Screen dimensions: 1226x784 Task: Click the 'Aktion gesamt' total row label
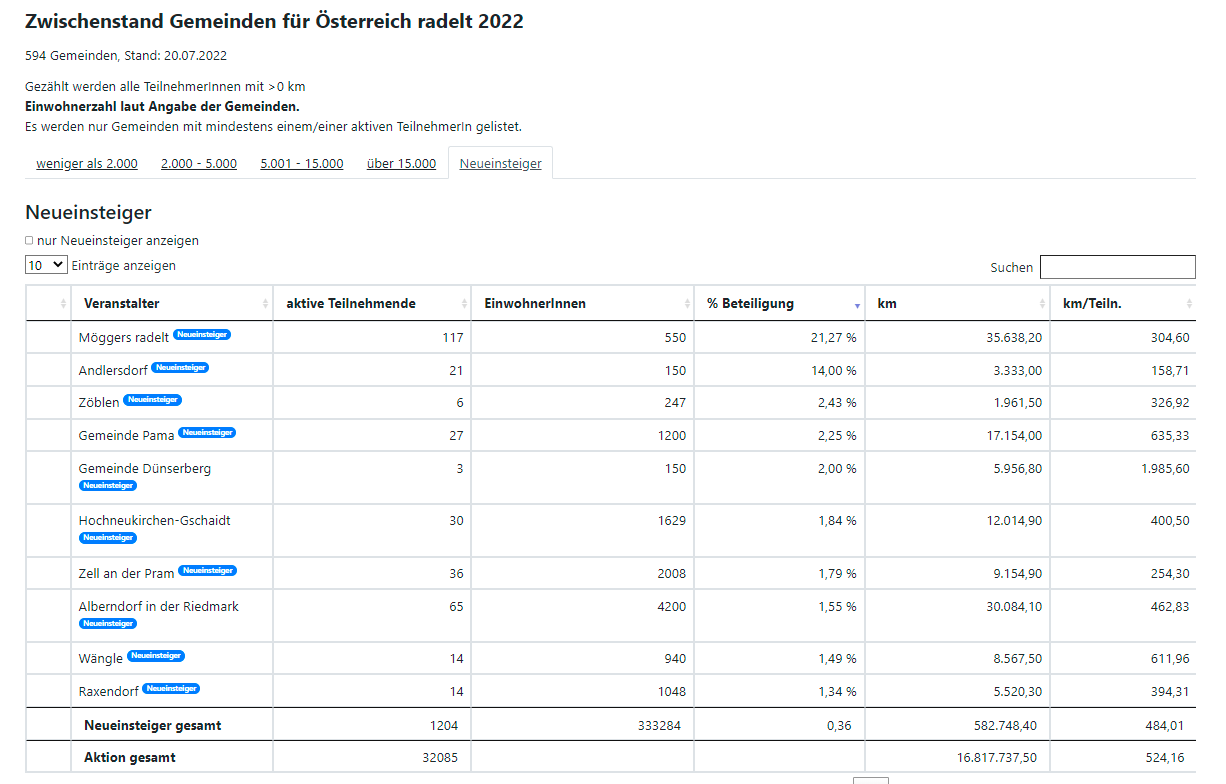point(130,758)
